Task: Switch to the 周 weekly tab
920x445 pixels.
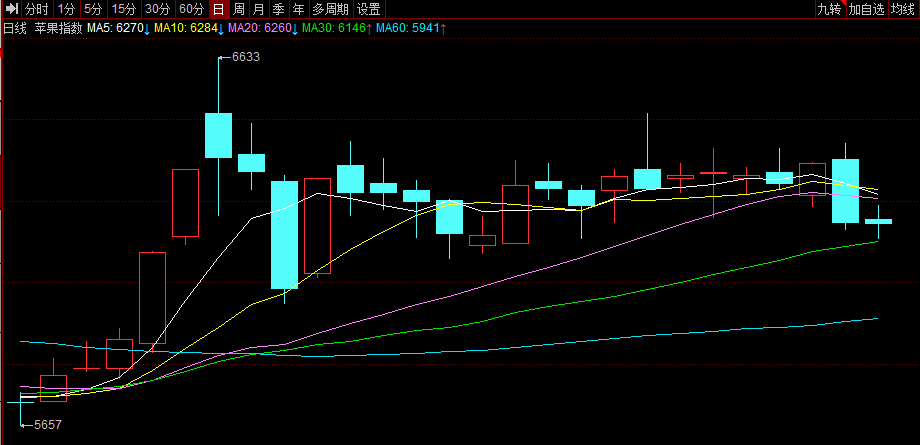Action: coord(239,9)
